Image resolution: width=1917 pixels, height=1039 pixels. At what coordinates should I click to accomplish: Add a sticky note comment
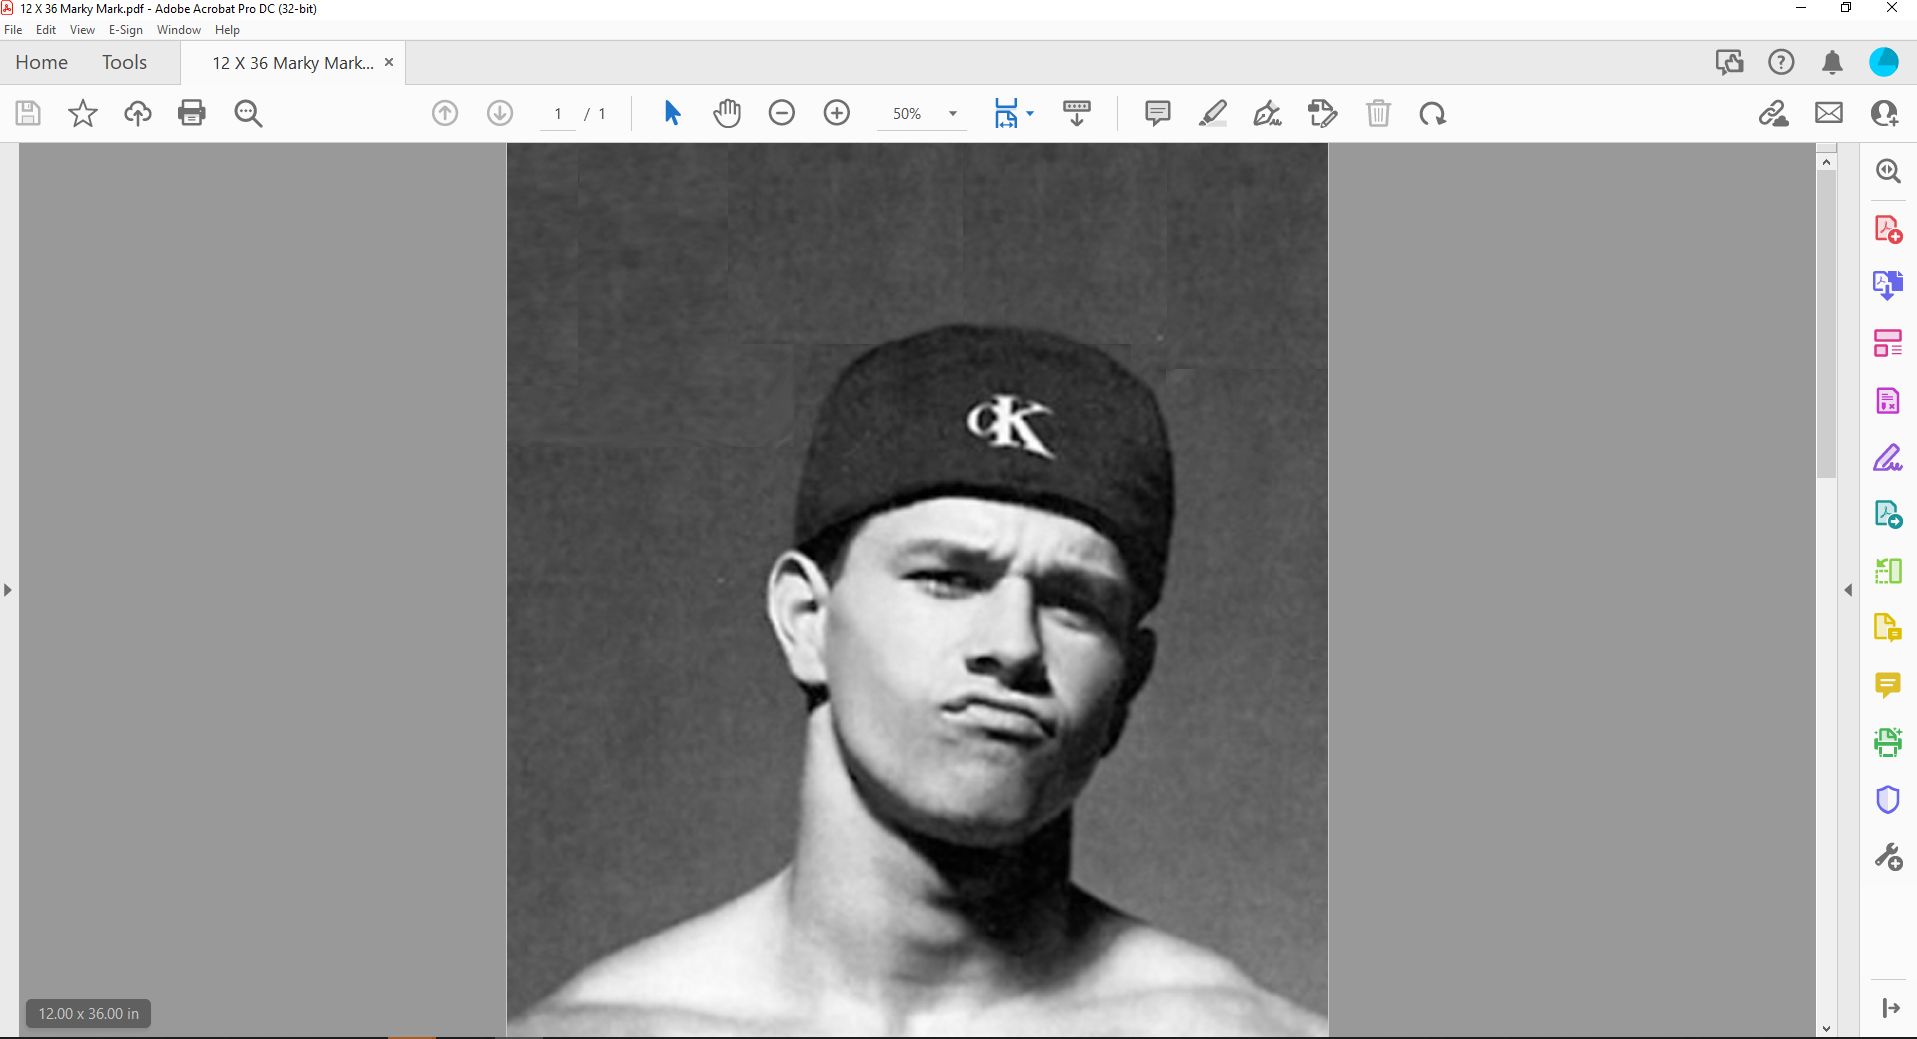point(1157,113)
